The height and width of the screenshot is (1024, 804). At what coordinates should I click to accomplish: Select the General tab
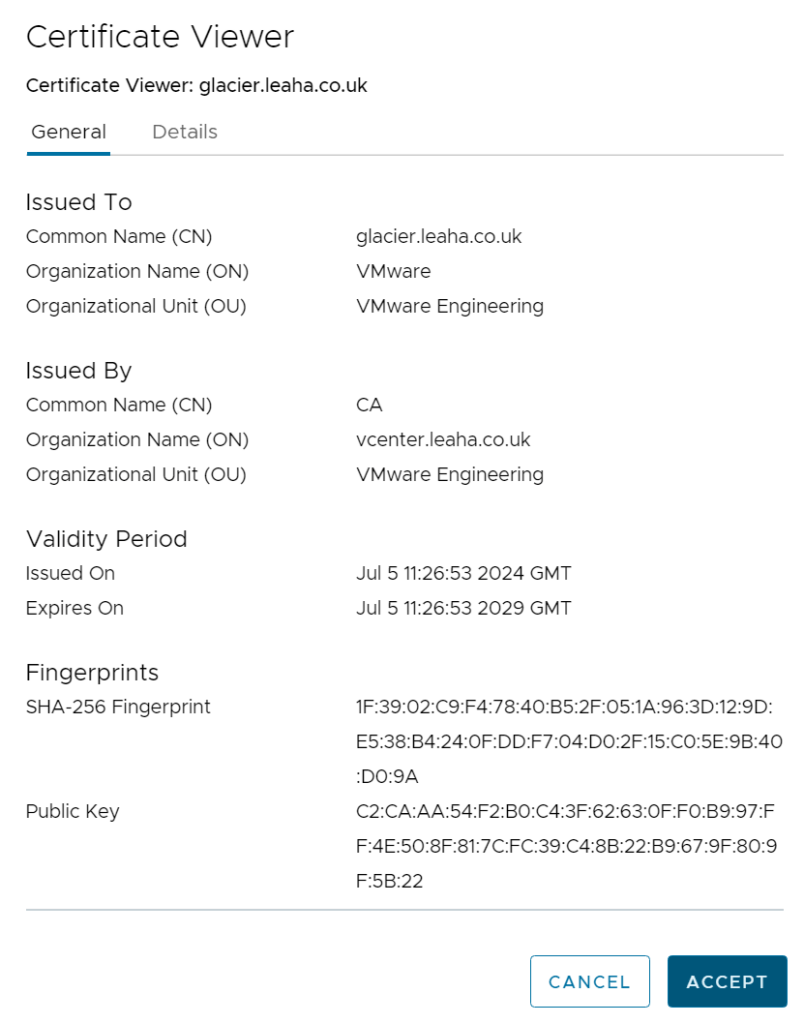(69, 132)
